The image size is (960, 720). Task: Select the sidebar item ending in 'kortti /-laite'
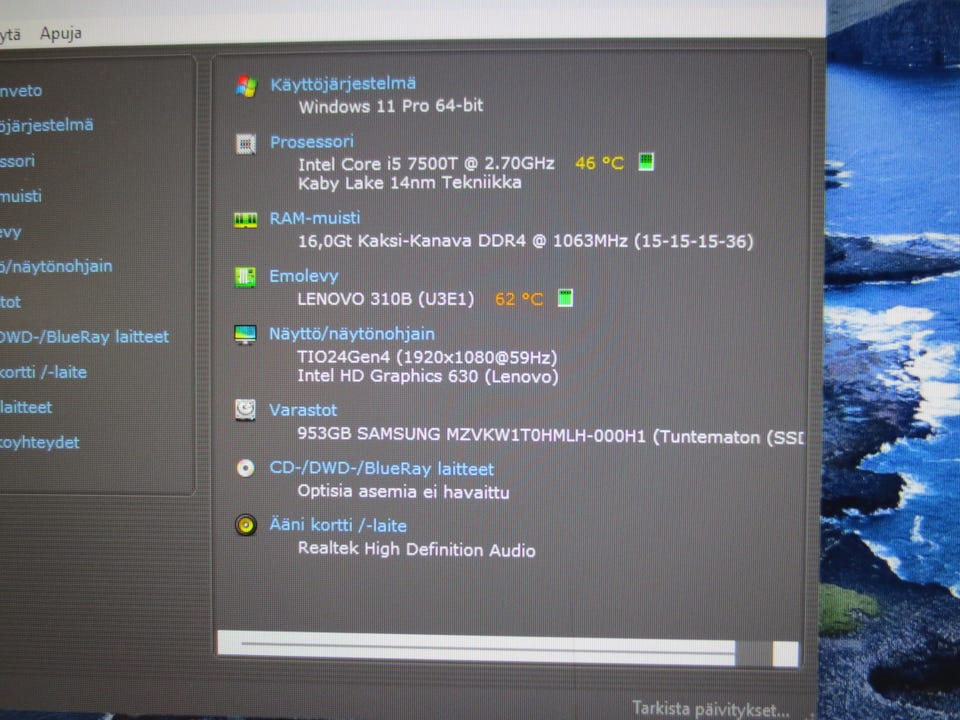coord(43,372)
